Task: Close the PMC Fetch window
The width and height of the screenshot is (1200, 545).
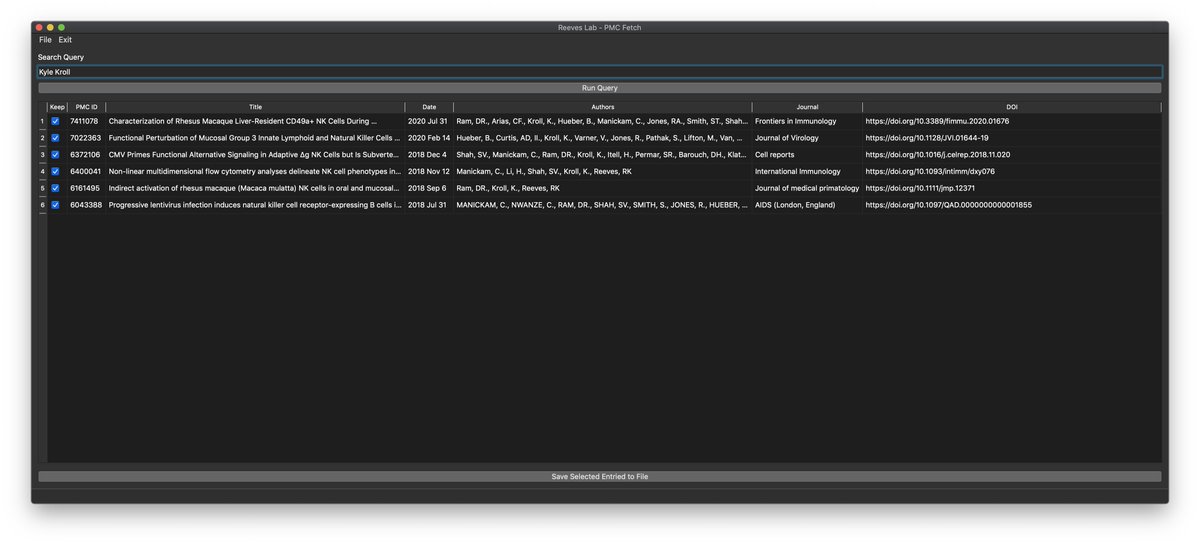Action: [x=40, y=27]
